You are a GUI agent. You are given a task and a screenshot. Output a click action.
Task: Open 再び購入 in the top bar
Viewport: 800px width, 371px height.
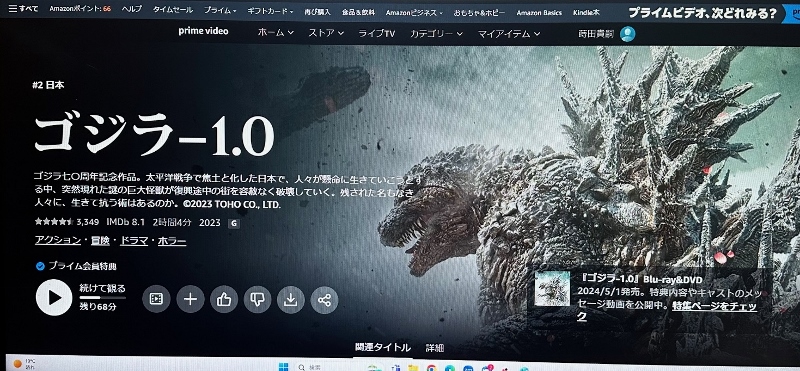317,11
